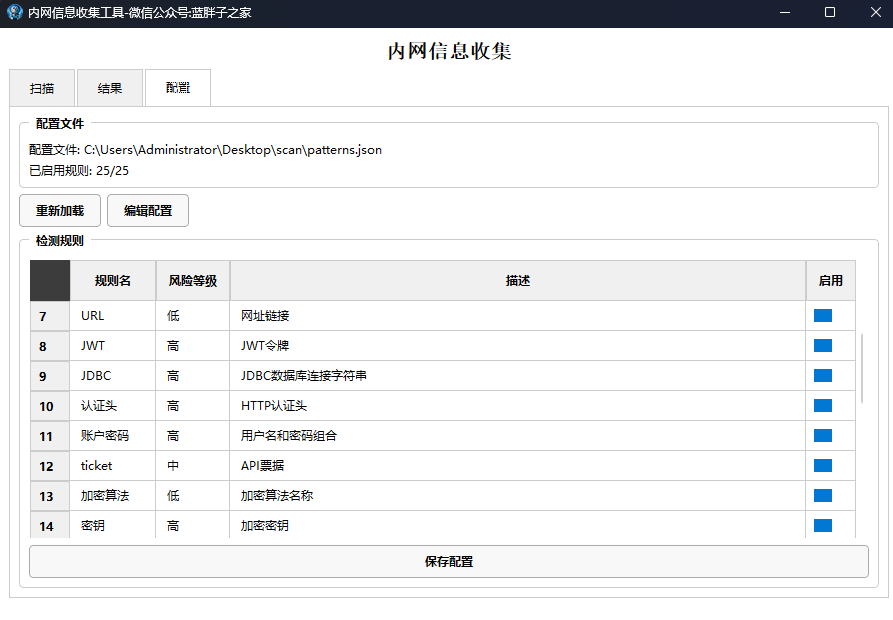Screen dimensions: 893x620
Task: Click the rules table vertical scrollbar
Action: tap(862, 368)
